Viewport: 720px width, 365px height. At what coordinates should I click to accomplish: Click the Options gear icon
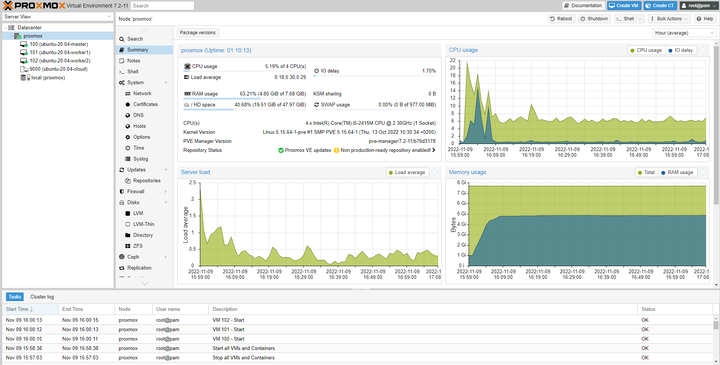(128, 137)
